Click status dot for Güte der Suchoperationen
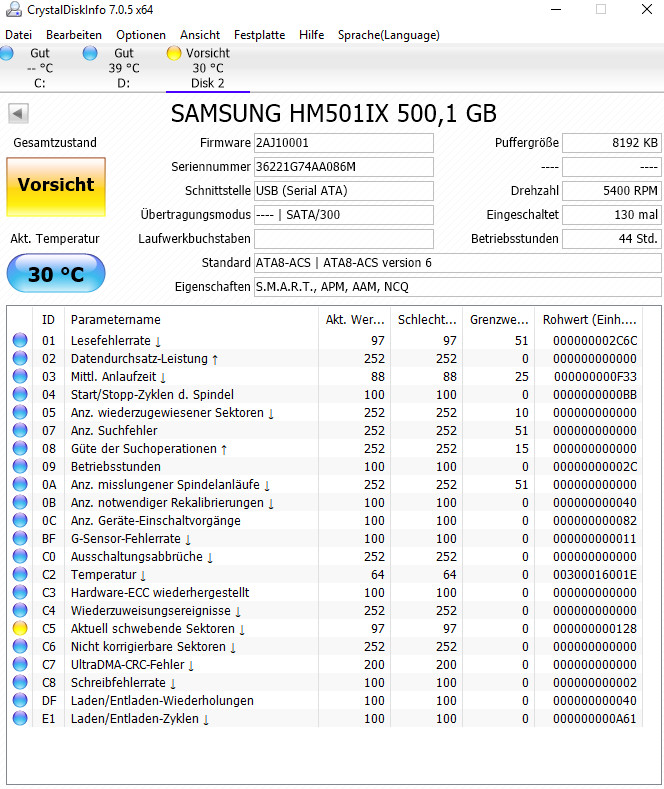Screen dimensions: 664x789 (20, 448)
